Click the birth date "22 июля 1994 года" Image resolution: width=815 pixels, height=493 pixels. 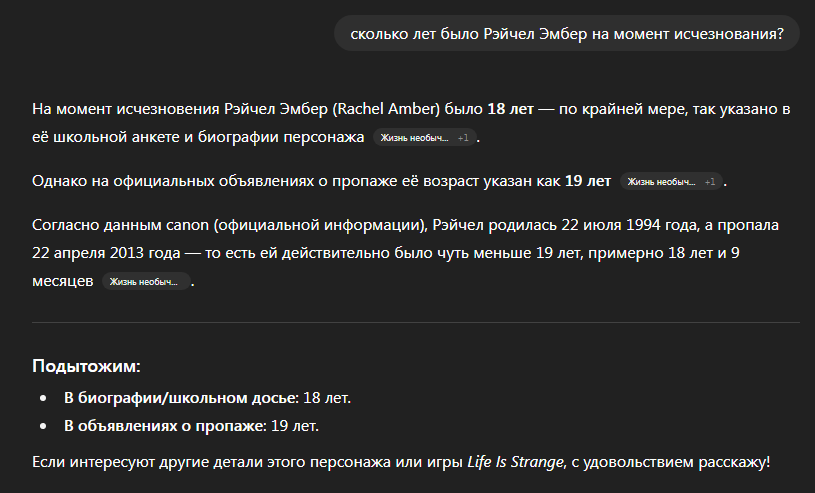tap(628, 225)
